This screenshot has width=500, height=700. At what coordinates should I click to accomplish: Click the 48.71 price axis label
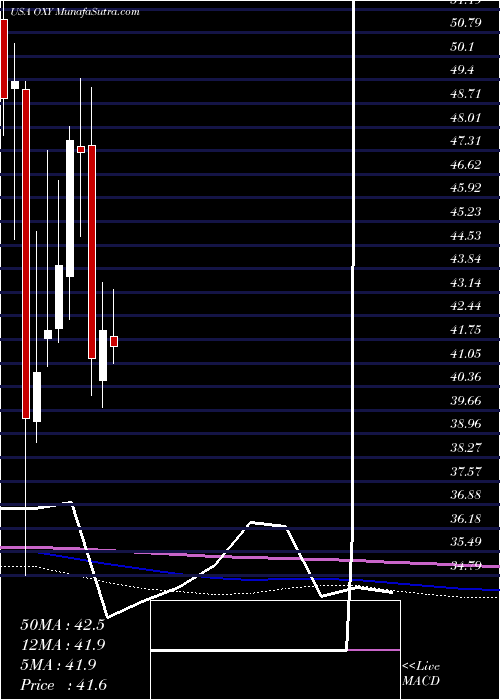pos(466,94)
